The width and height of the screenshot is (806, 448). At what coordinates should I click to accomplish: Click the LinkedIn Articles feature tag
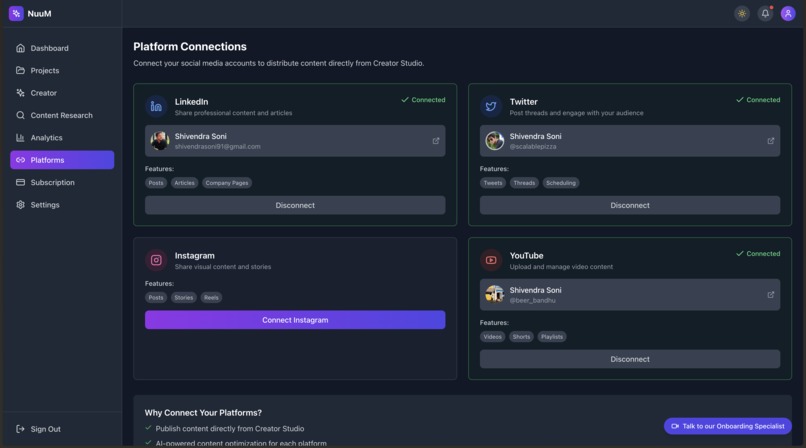[x=185, y=183]
